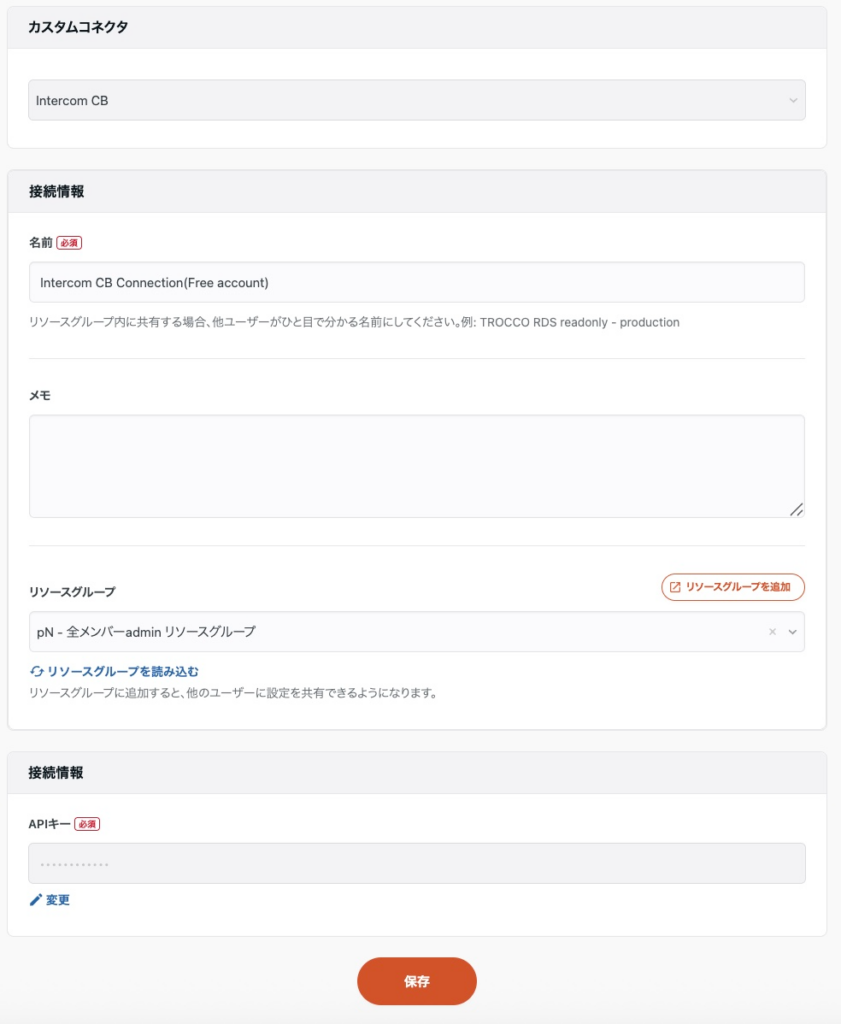The image size is (841, 1024).
Task: Click the chevron on the カスタムコネクタ selector
Action: click(793, 101)
